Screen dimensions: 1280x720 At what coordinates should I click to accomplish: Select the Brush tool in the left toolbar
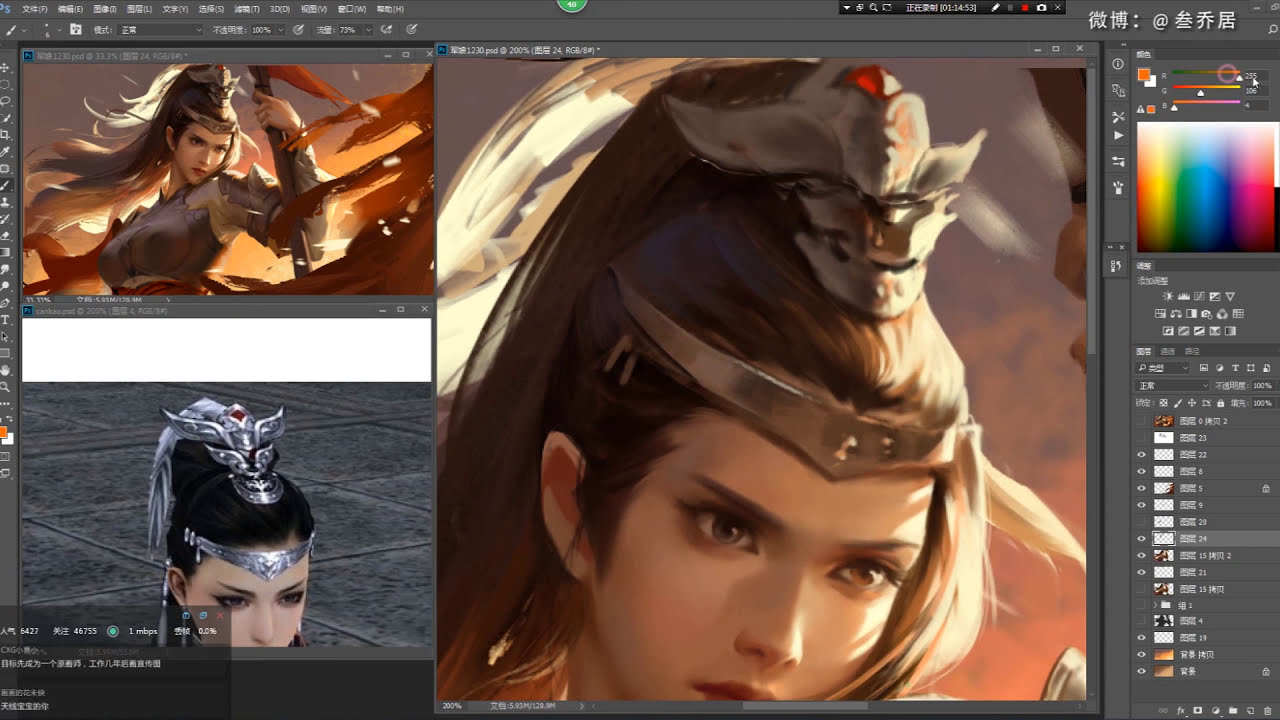click(5, 185)
